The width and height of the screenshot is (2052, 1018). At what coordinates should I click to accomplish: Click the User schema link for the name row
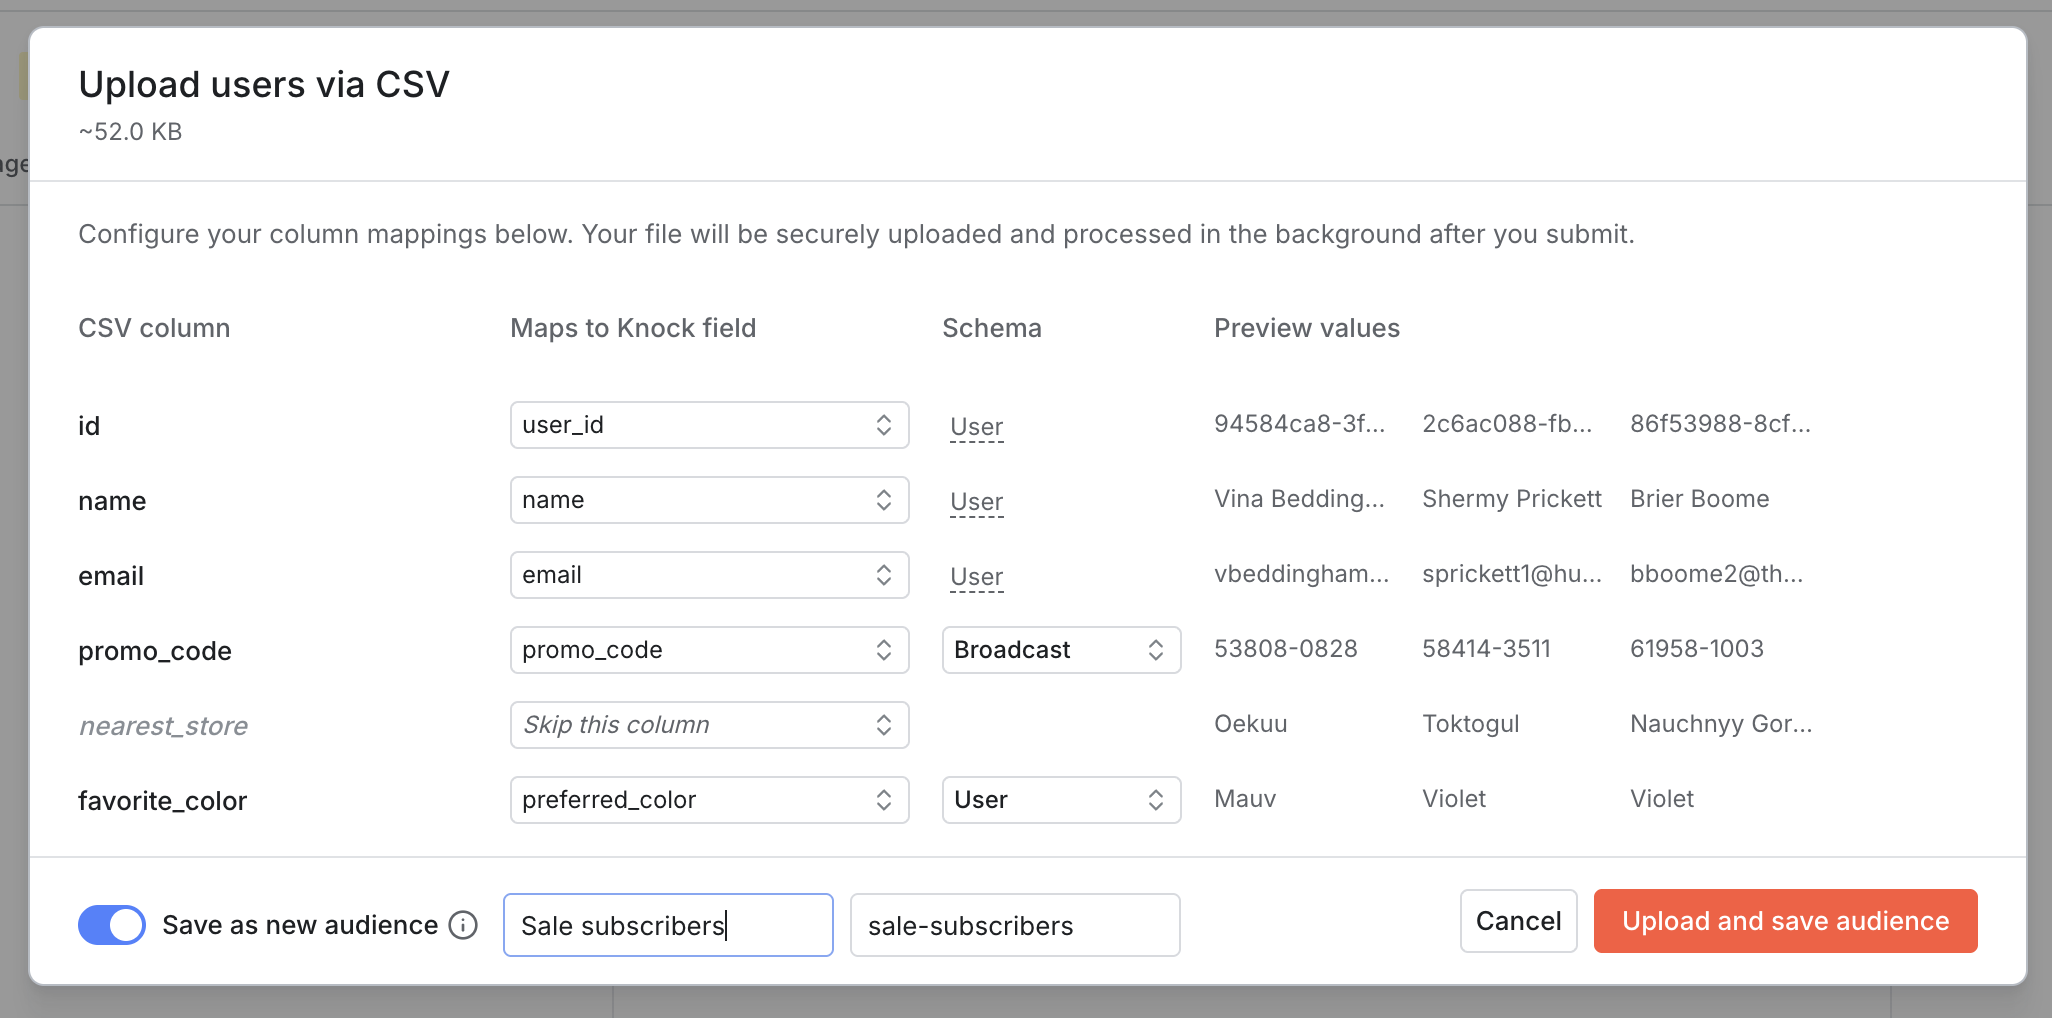tap(975, 502)
